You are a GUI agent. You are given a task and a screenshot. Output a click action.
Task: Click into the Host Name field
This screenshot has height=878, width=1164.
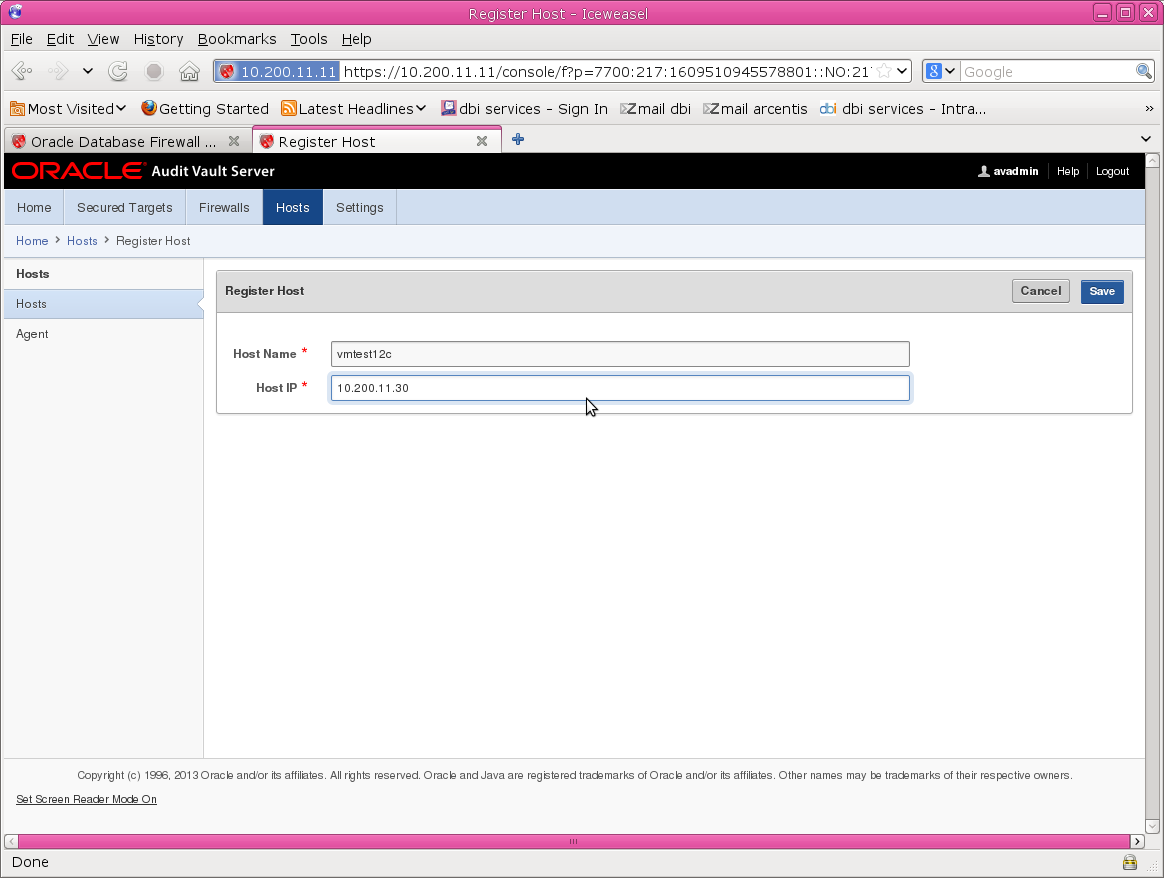(620, 354)
